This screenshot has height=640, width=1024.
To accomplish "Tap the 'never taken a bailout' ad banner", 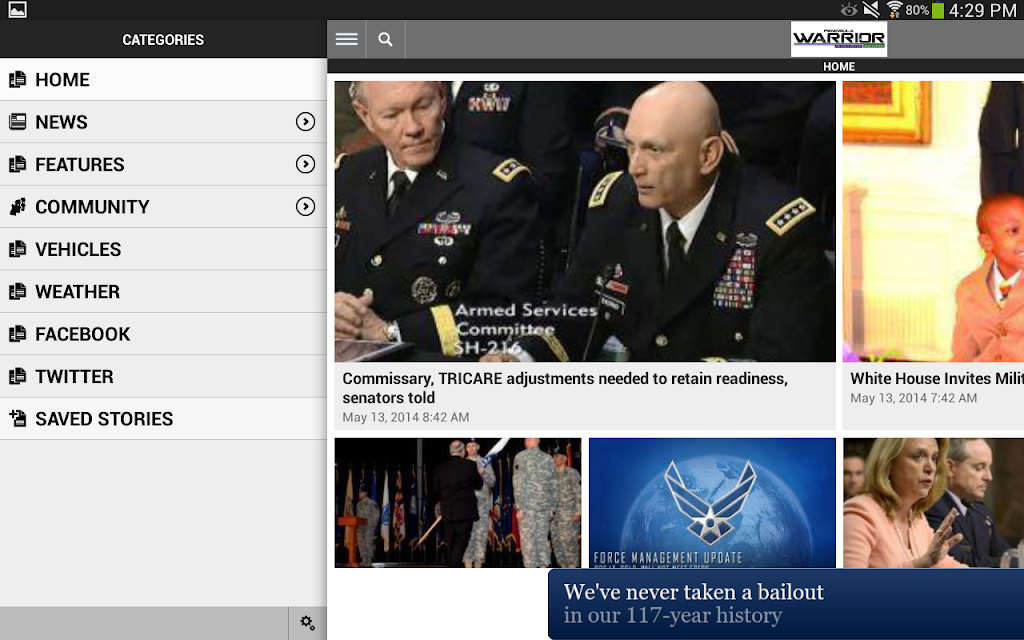I will pos(786,604).
